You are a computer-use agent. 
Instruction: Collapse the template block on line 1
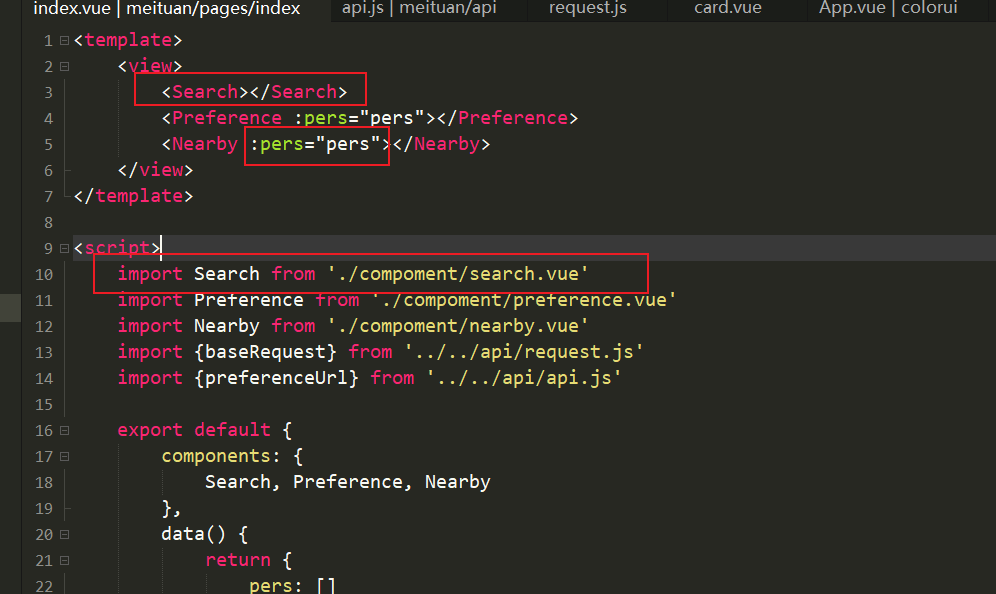[64, 41]
